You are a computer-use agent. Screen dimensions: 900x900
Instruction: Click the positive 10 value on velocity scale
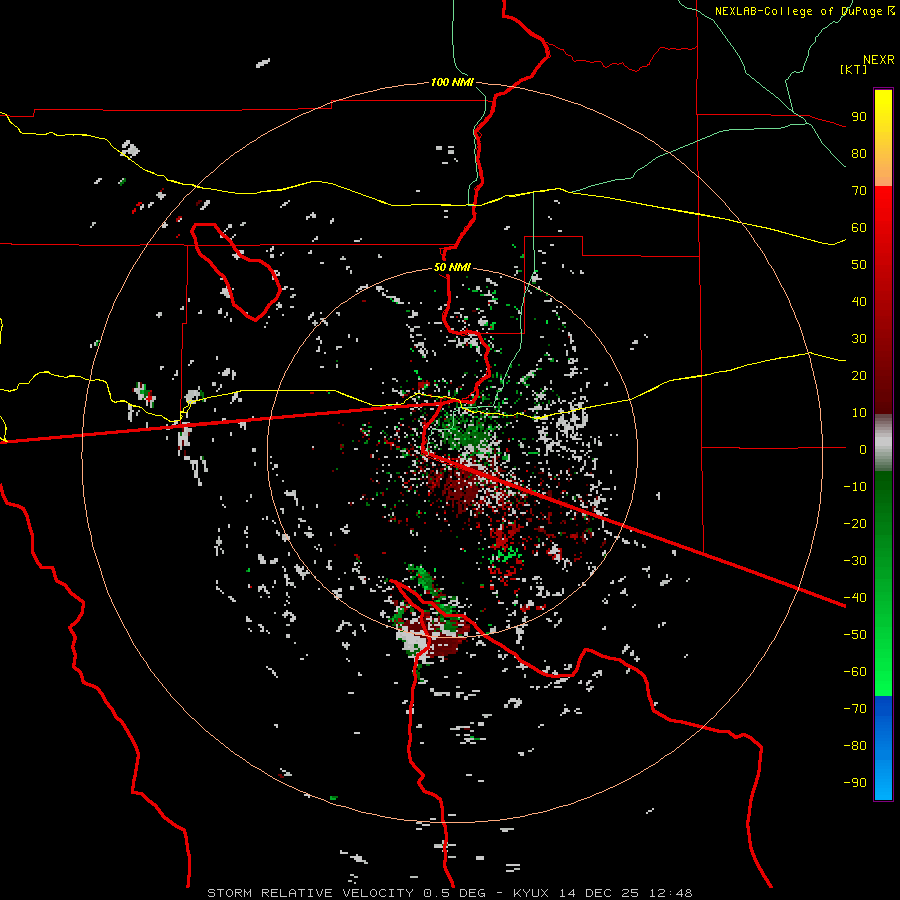click(859, 413)
